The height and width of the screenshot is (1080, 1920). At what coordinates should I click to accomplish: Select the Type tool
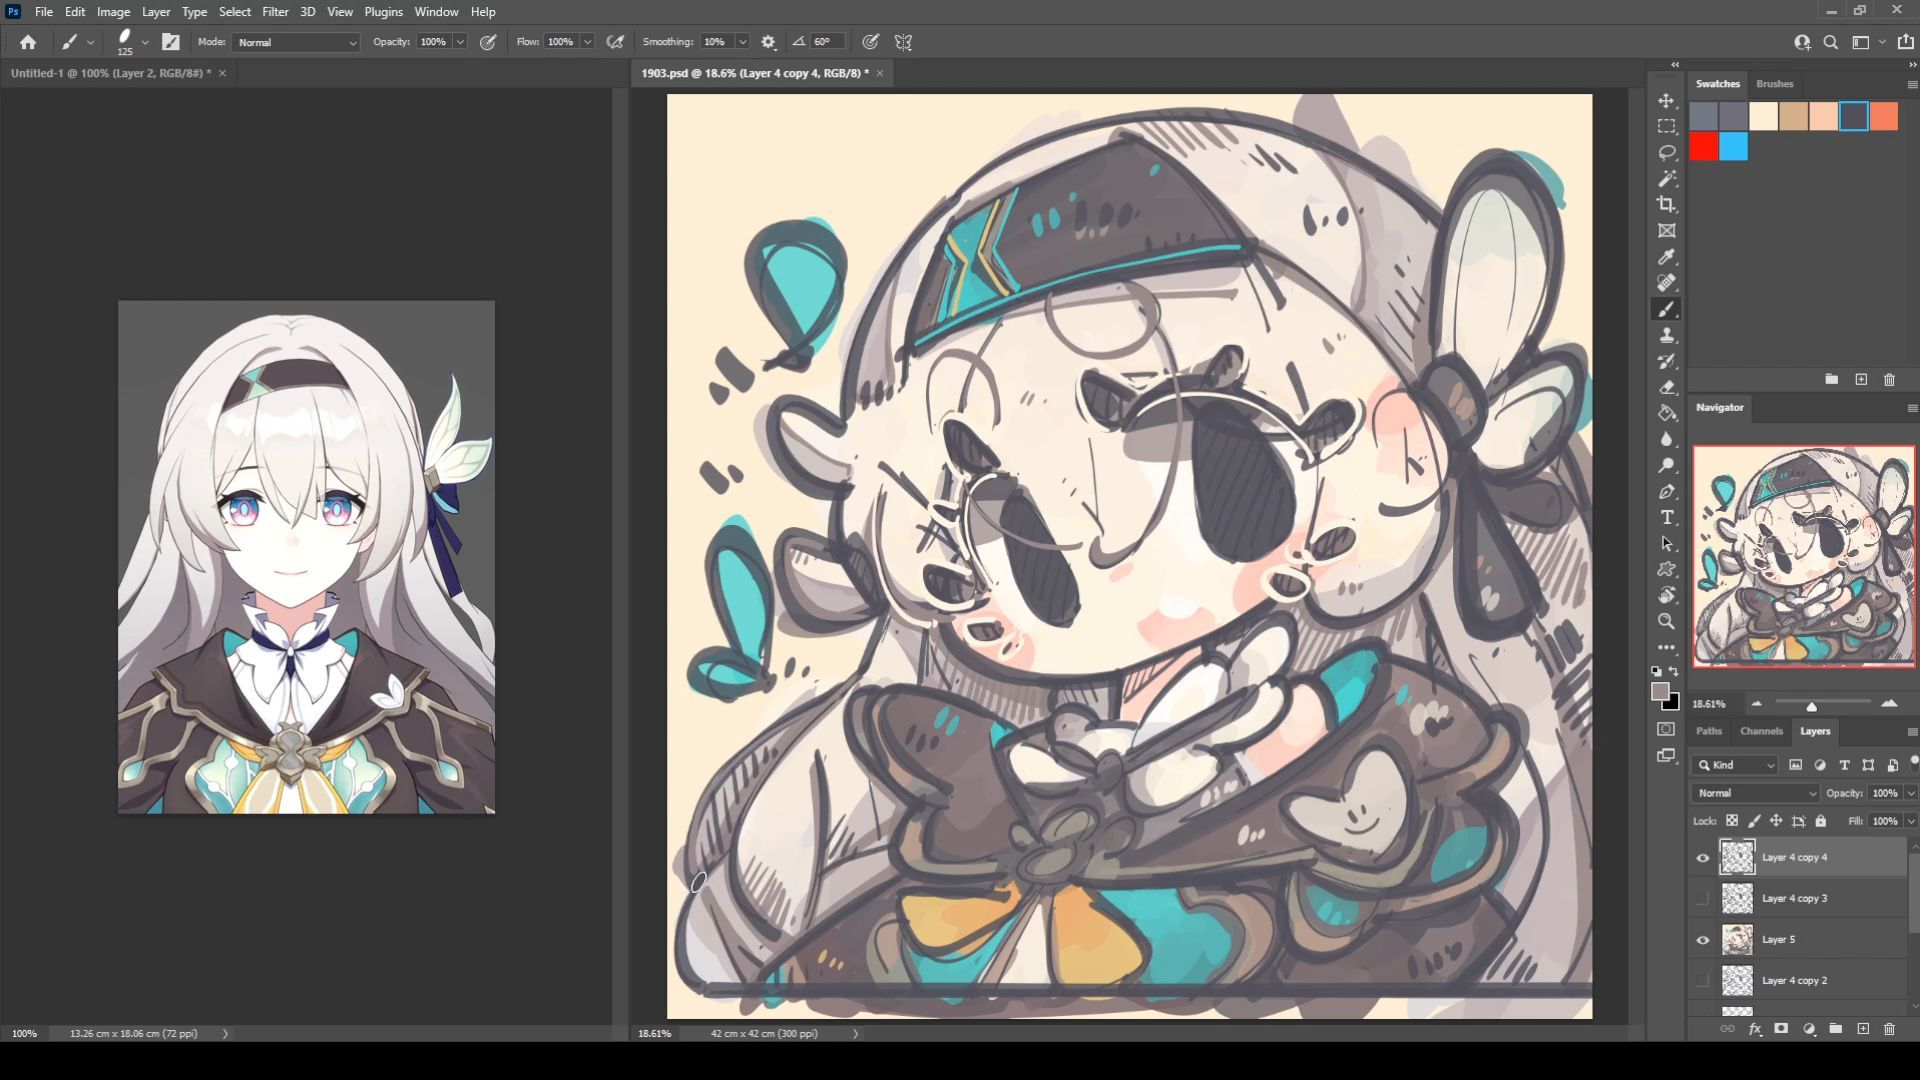[1666, 518]
